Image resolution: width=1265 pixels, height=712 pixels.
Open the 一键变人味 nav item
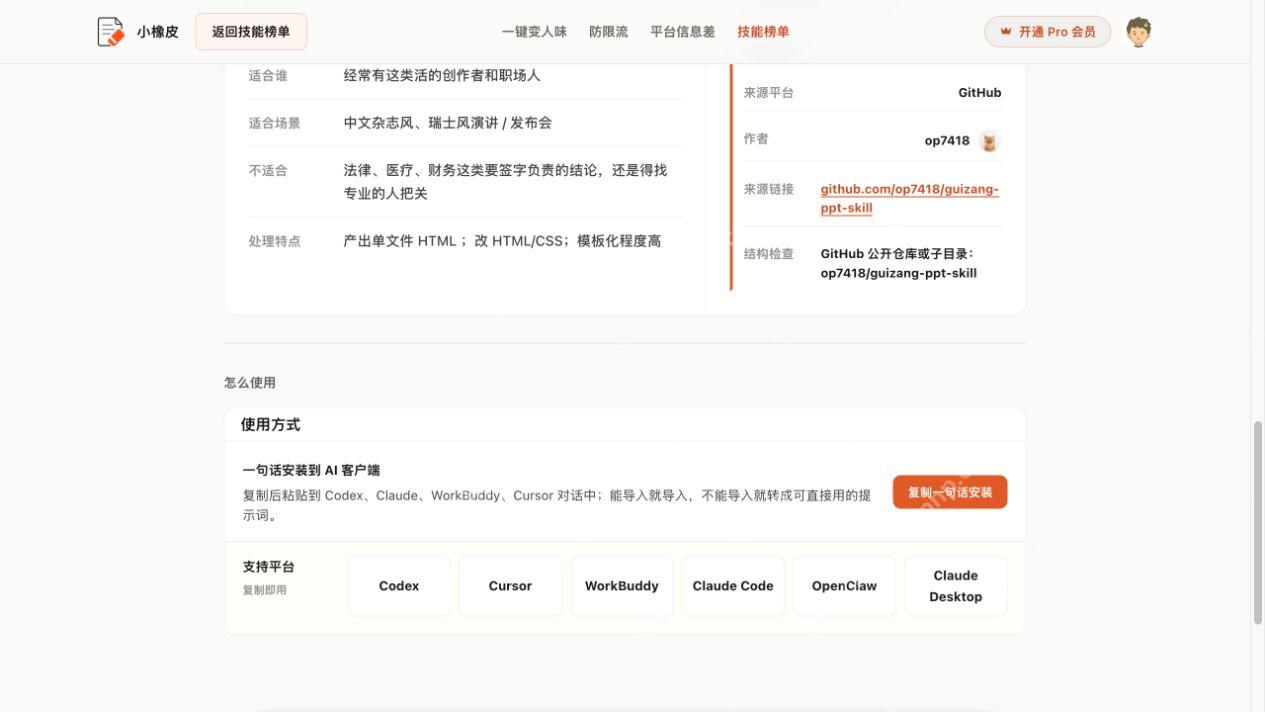534,32
